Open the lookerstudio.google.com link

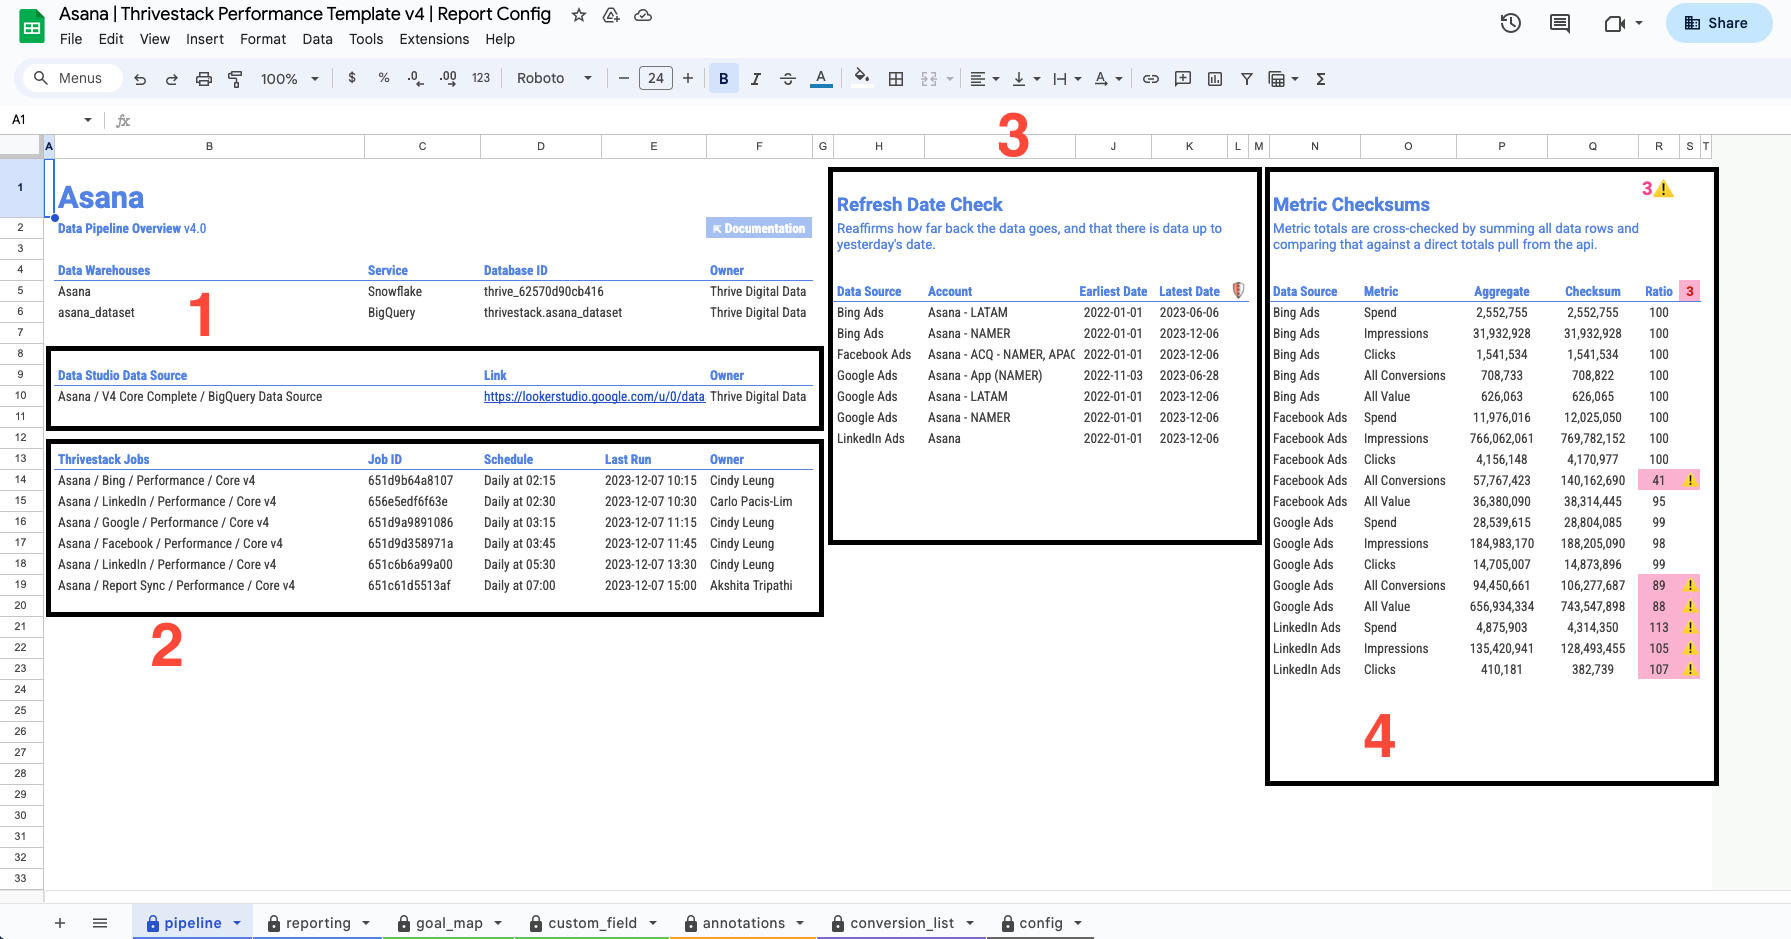594,397
